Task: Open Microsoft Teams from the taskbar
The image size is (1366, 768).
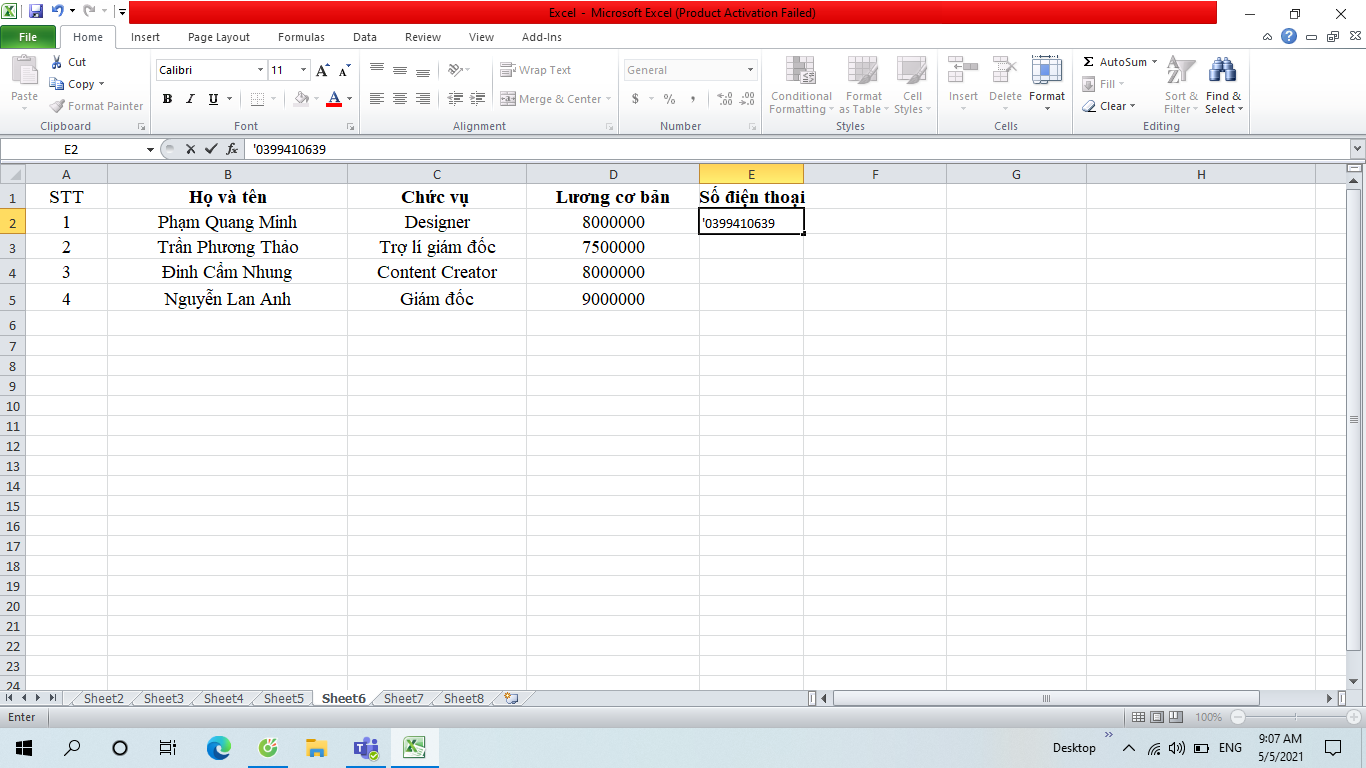Action: (x=365, y=747)
